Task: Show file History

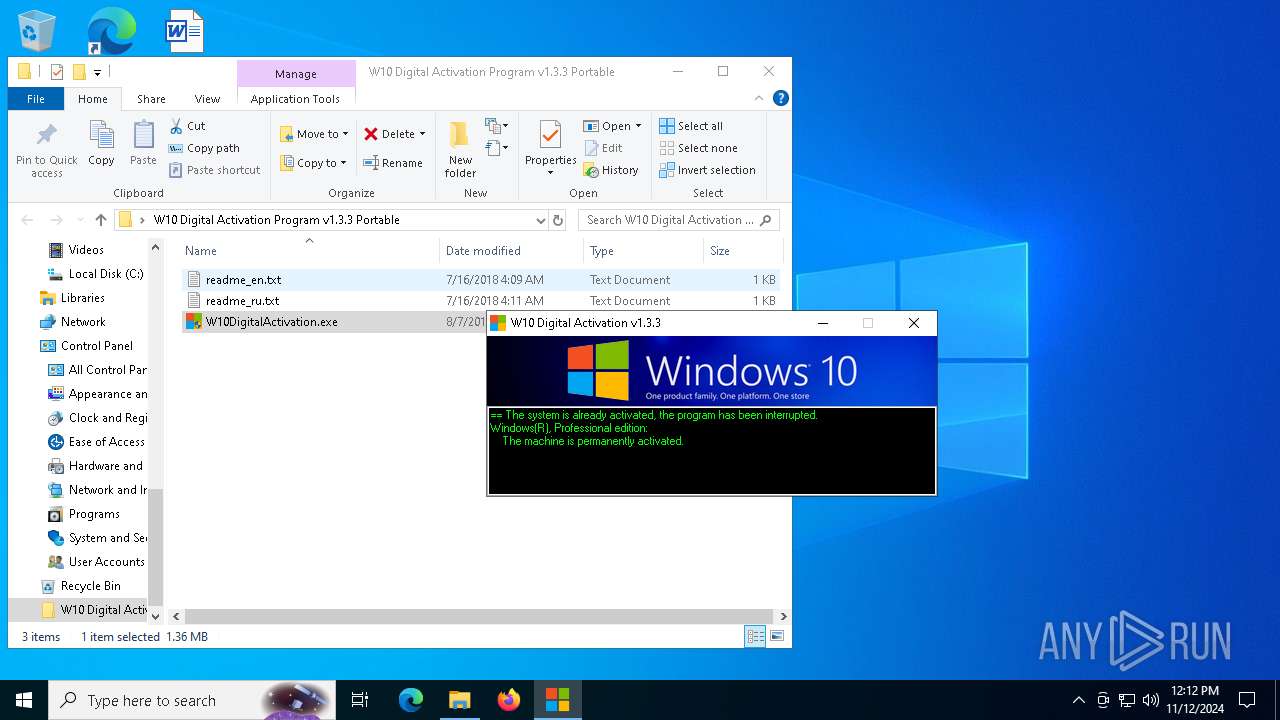Action: coord(611,170)
